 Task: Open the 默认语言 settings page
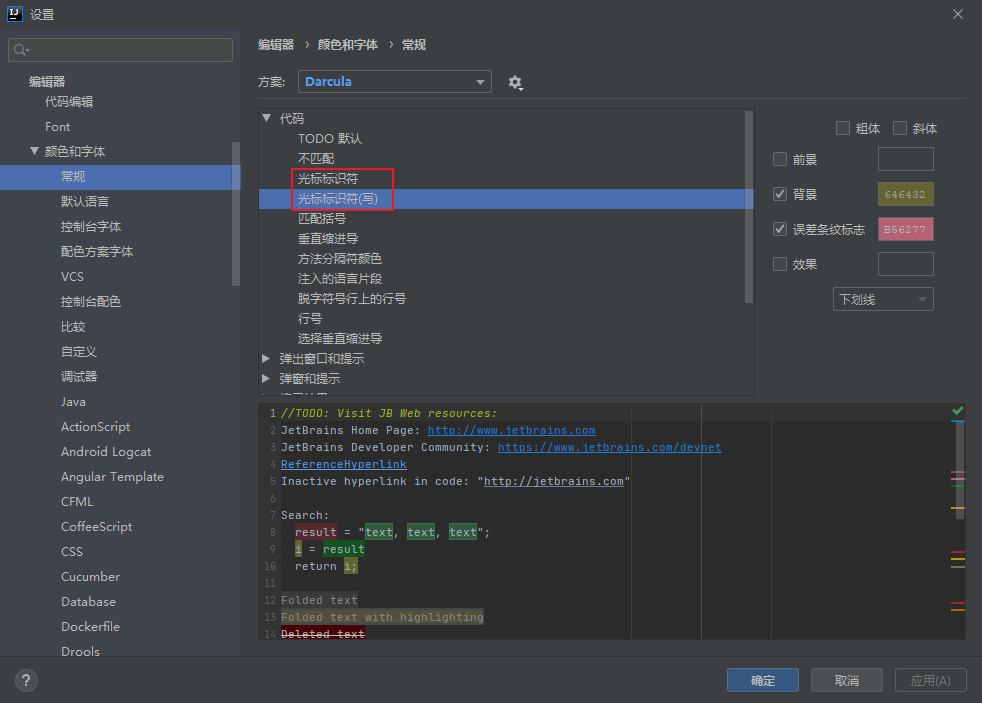[x=85, y=201]
